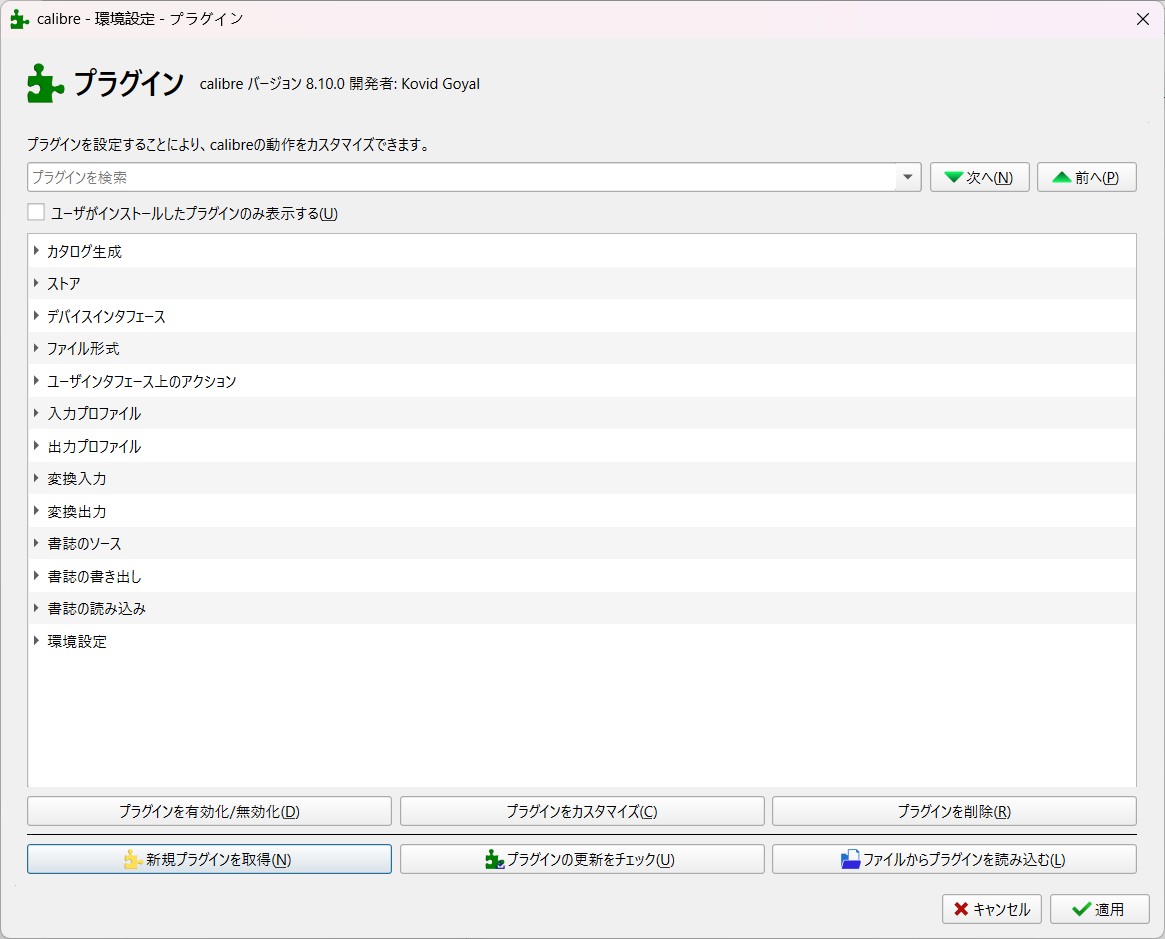Click the puzzle icon on プラグインの更新をチェック
This screenshot has width=1165, height=939.
pos(495,860)
